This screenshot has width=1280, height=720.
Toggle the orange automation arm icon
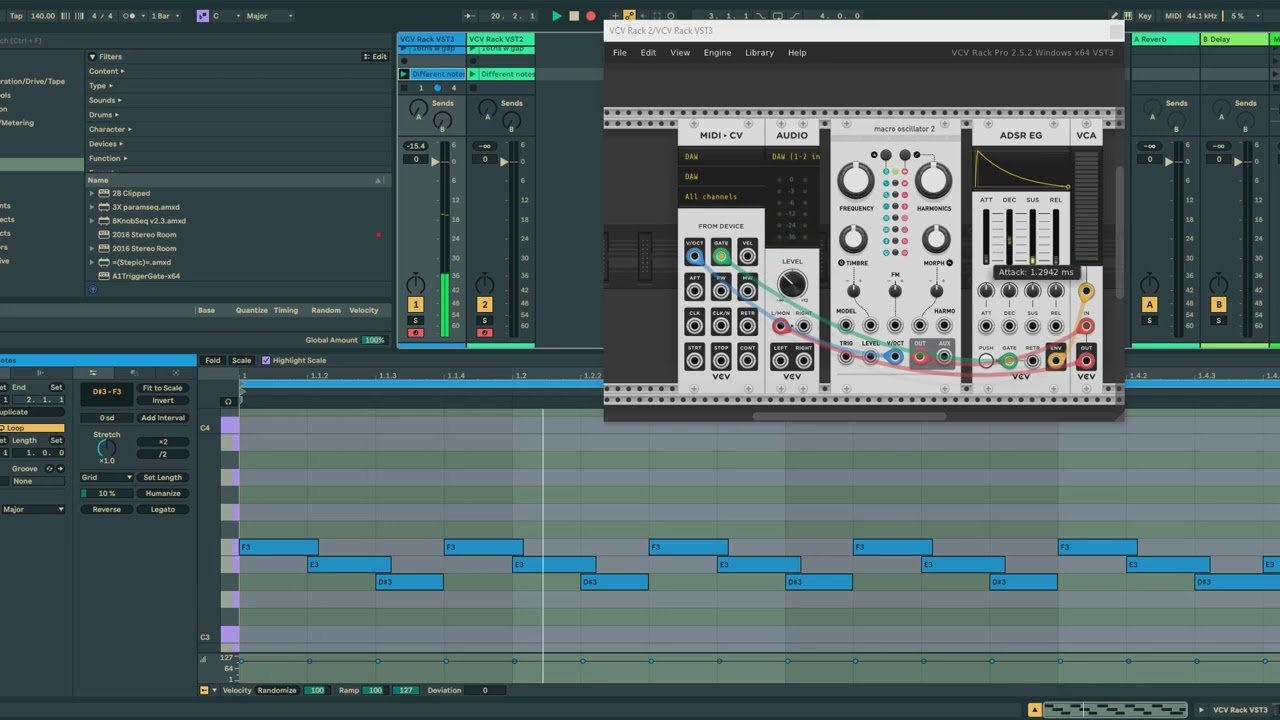coord(629,16)
